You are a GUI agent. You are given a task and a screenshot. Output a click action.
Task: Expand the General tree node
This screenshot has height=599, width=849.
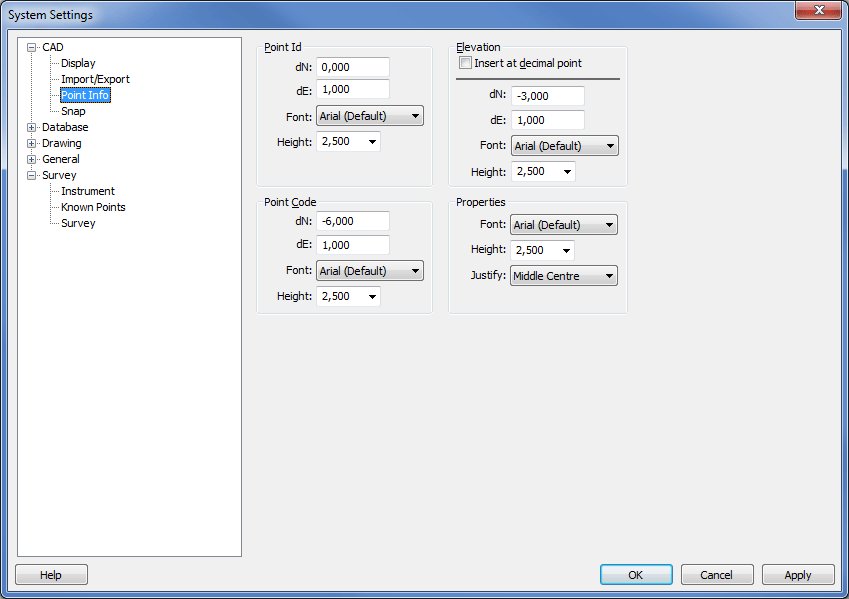[32, 159]
